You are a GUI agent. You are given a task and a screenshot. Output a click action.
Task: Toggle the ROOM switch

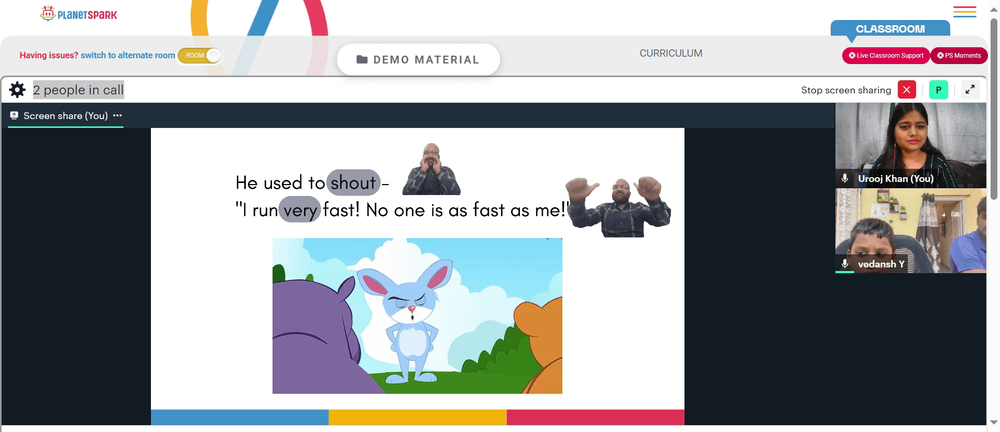[x=200, y=56]
